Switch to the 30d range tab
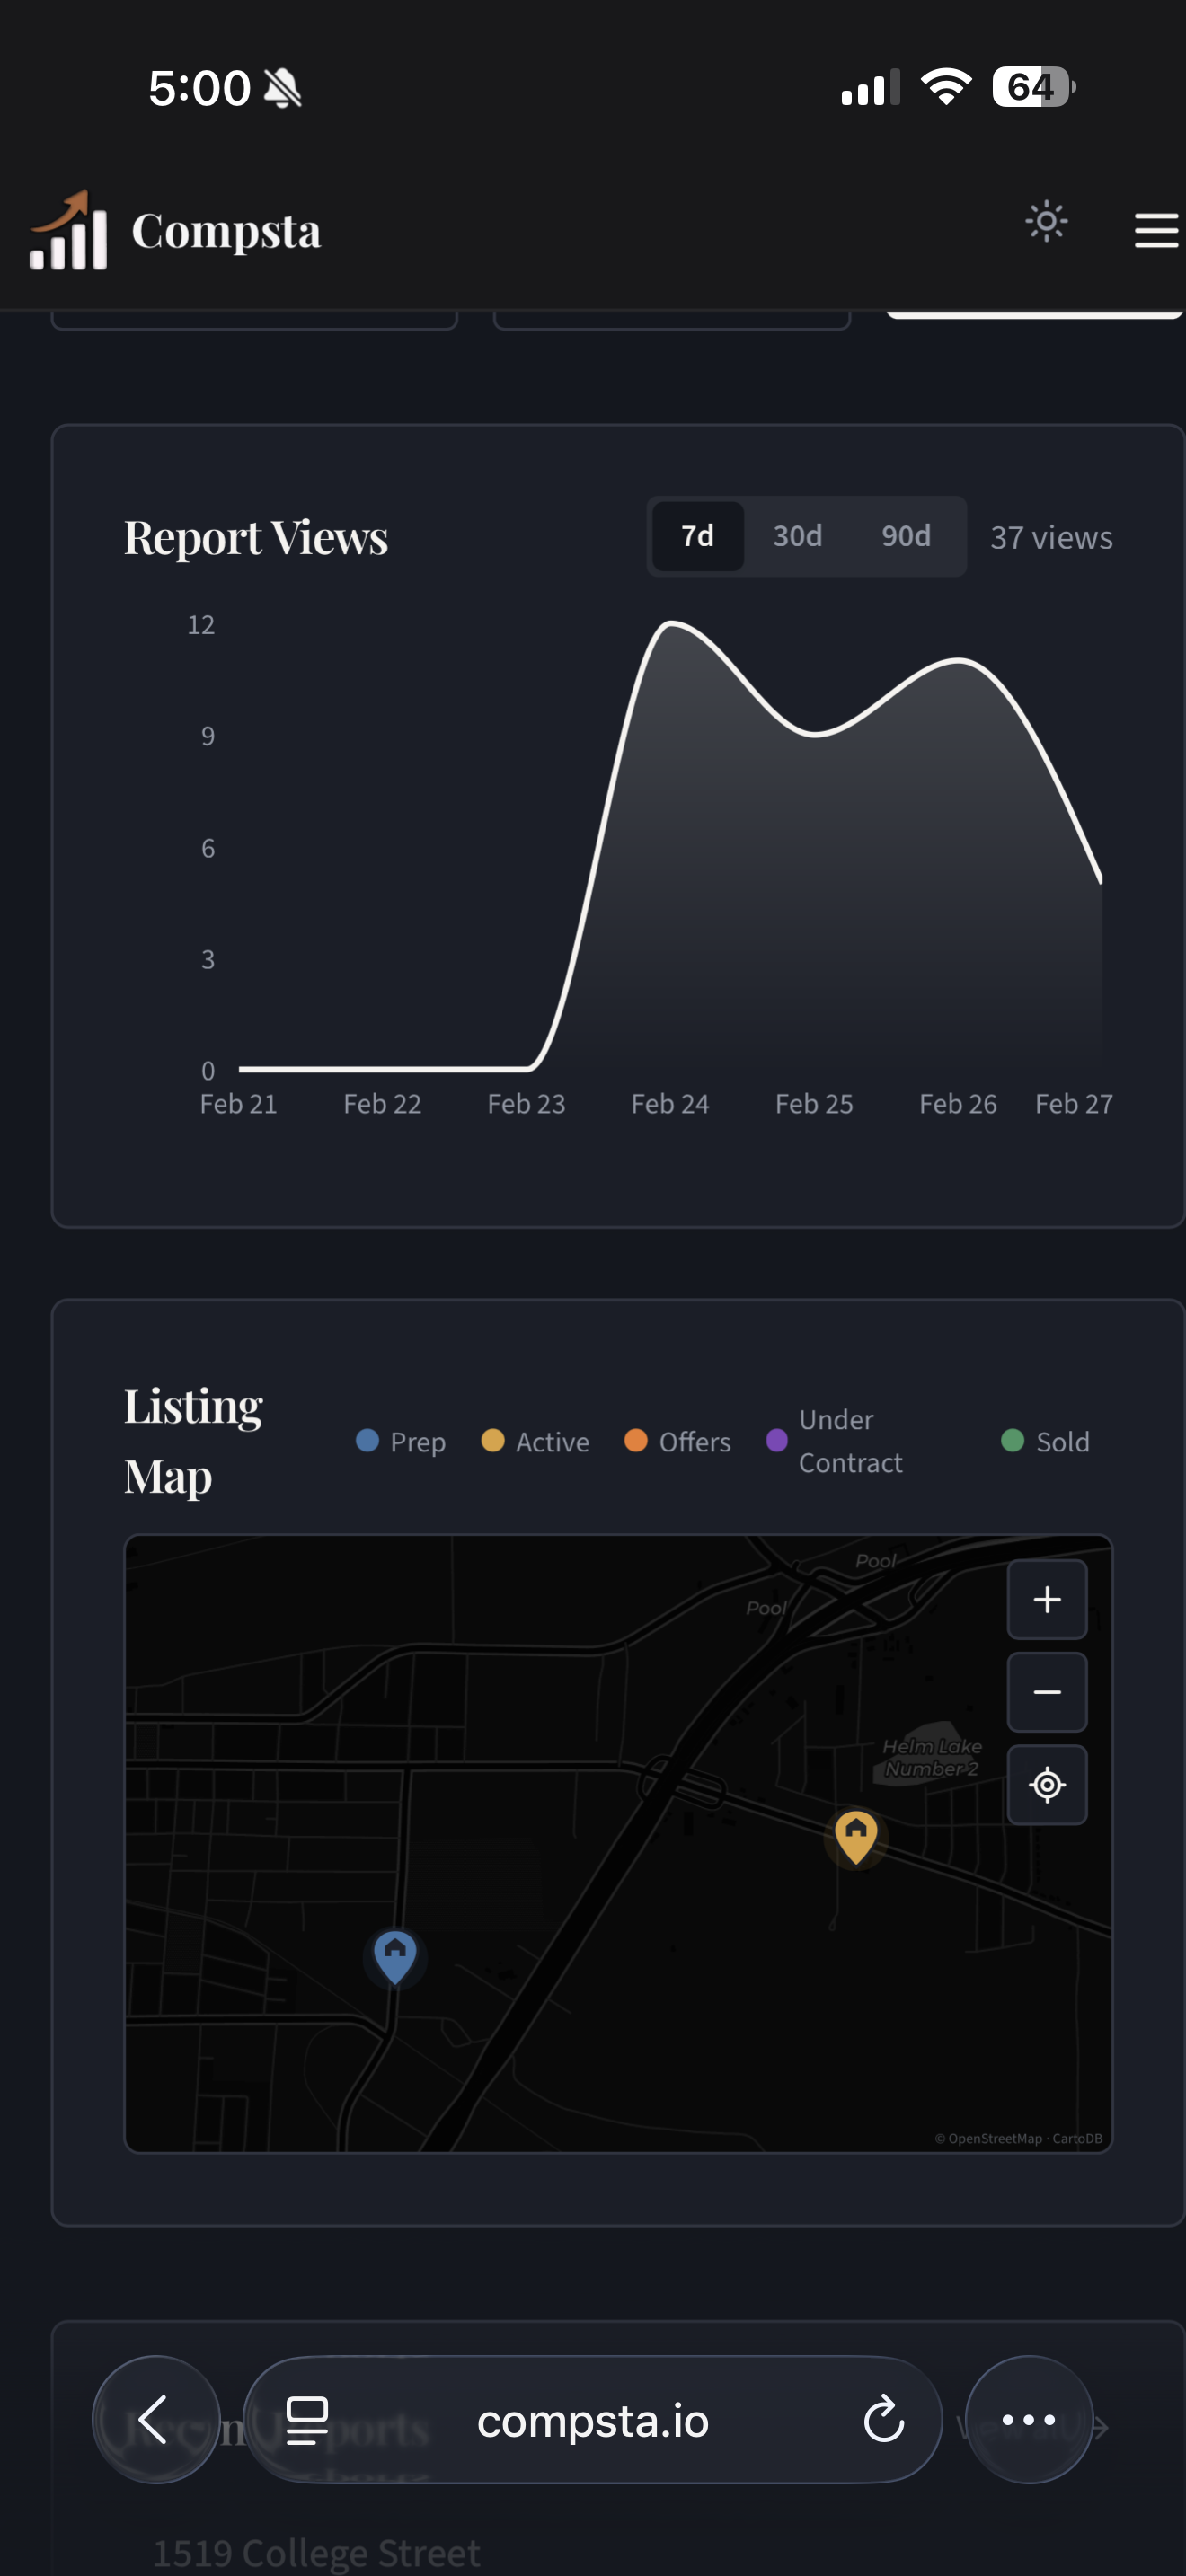Image resolution: width=1186 pixels, height=2576 pixels. [797, 536]
